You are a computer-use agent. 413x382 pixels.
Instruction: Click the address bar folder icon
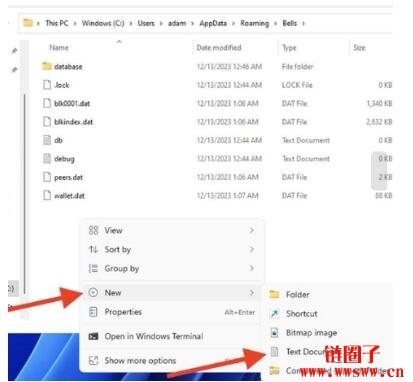(x=28, y=23)
